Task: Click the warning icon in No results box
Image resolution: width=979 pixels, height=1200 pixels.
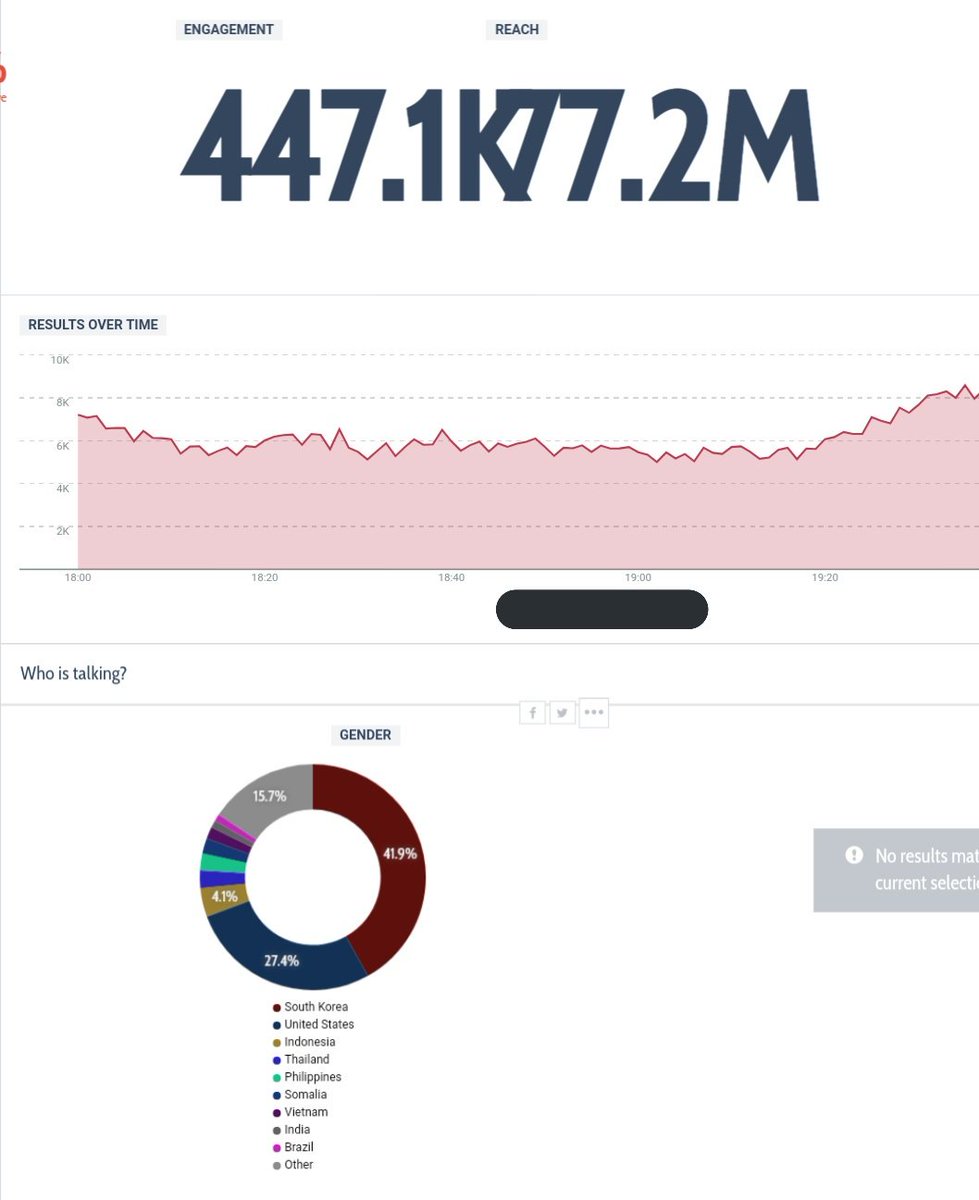Action: tap(854, 855)
